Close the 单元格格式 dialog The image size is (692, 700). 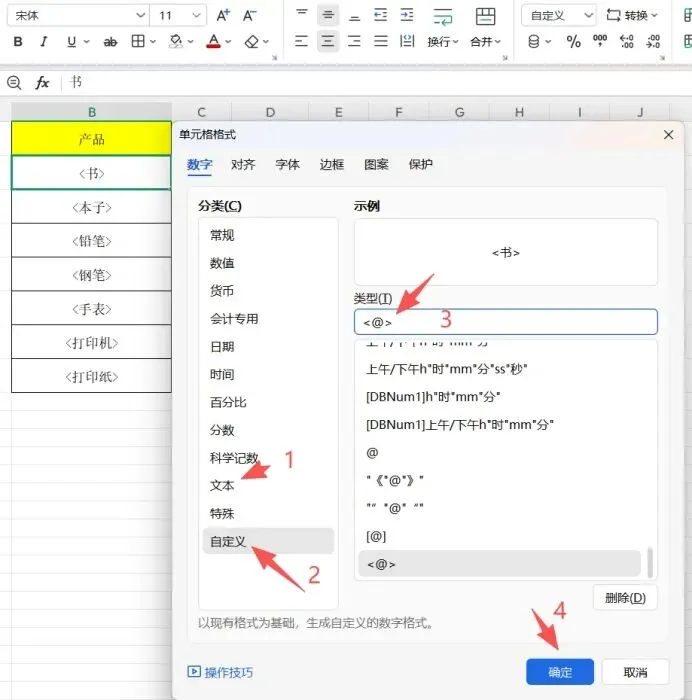coord(668,134)
